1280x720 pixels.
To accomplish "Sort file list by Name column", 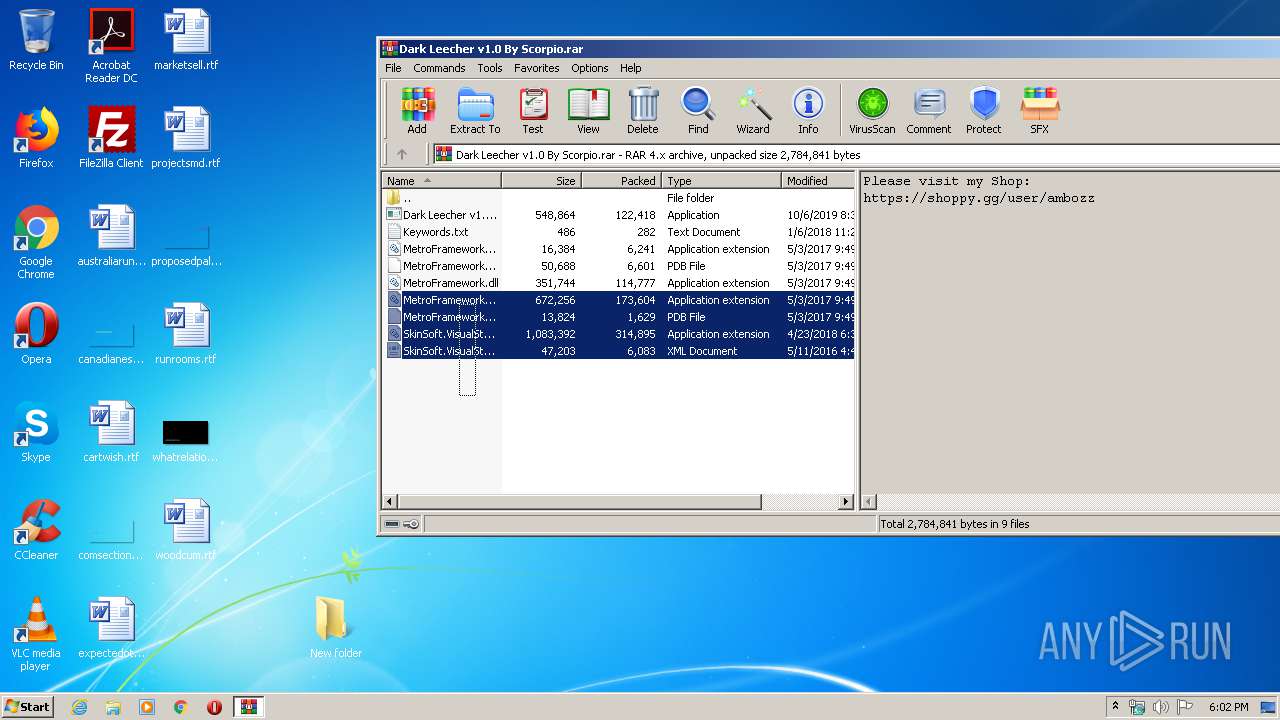I will tap(442, 181).
